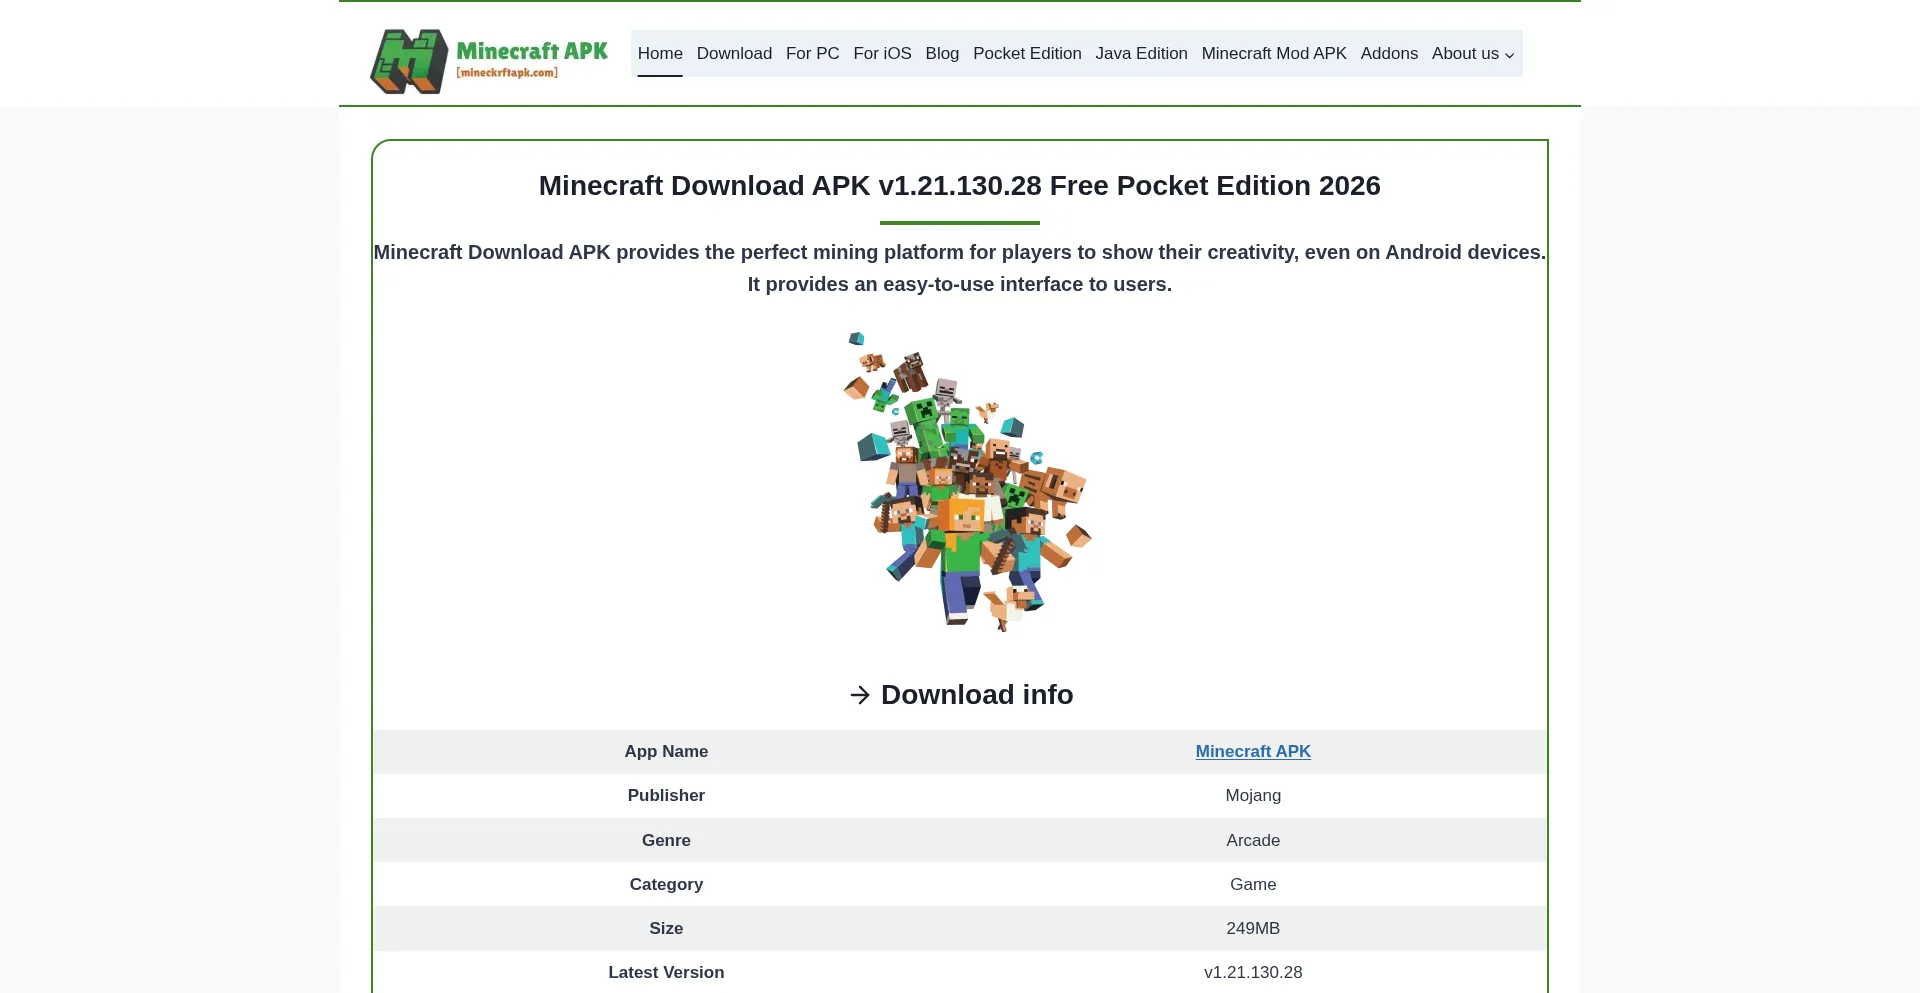This screenshot has width=1920, height=993.
Task: Open the Addons page
Action: click(x=1389, y=53)
